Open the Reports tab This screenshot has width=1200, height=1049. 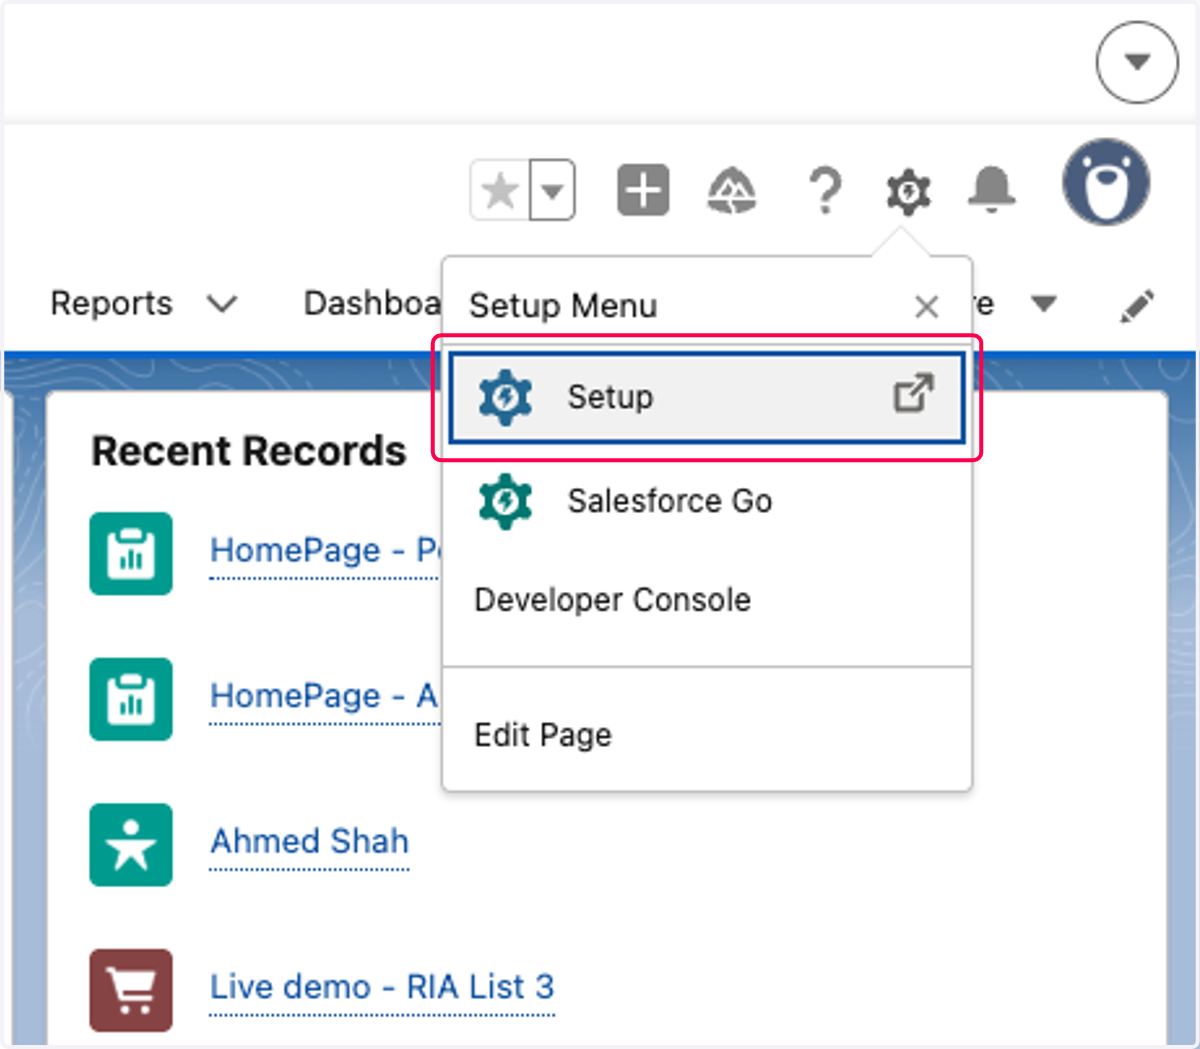tap(111, 303)
